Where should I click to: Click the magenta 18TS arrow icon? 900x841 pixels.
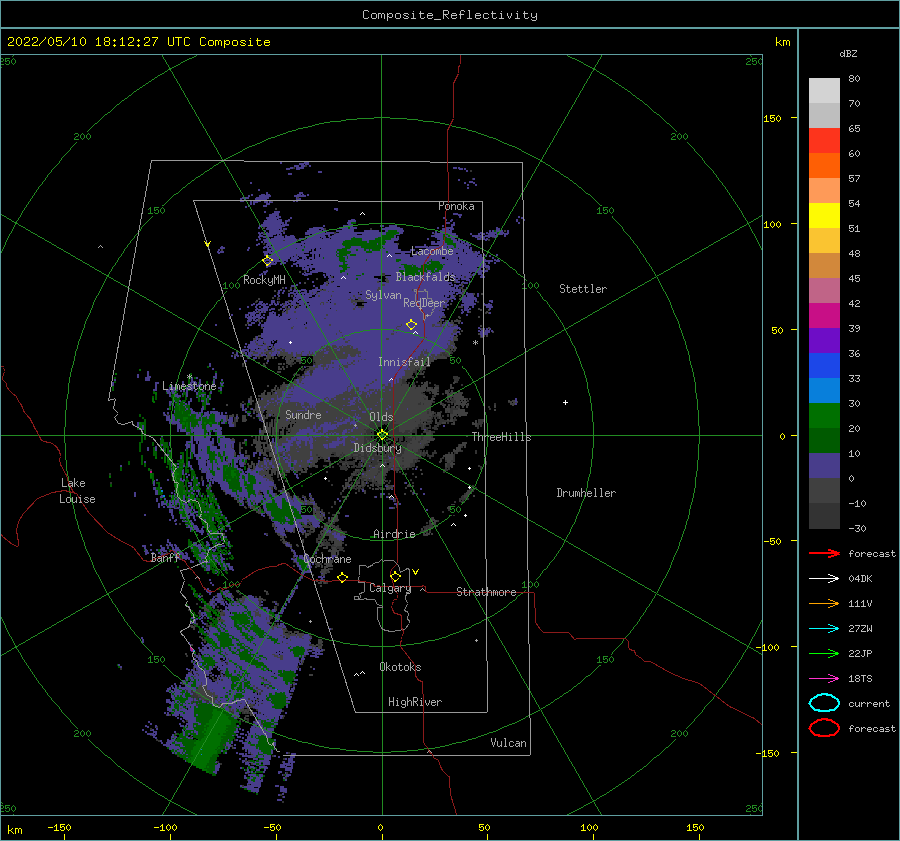tap(824, 679)
